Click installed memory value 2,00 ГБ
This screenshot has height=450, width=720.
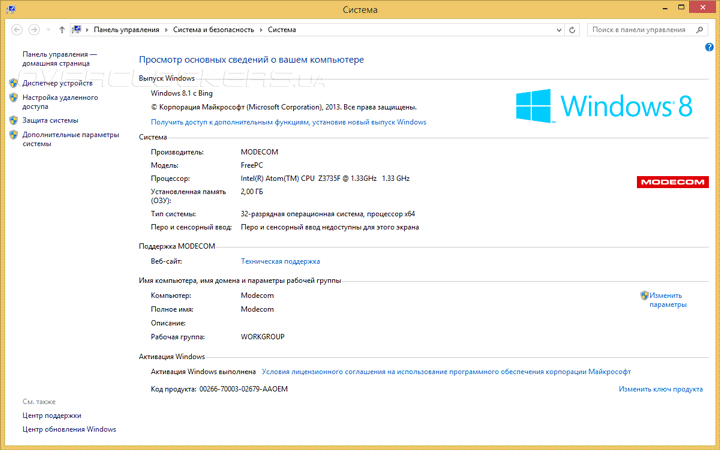(x=252, y=191)
